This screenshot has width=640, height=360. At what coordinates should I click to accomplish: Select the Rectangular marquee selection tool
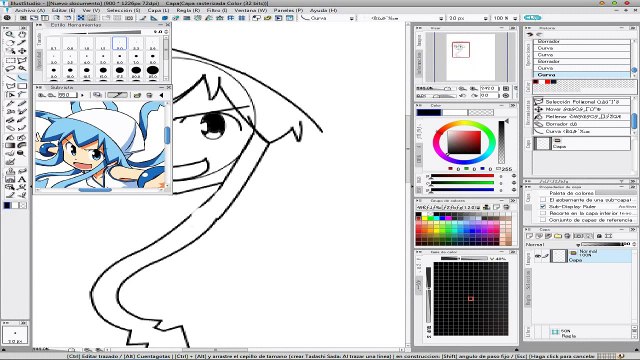pyautogui.click(x=10, y=60)
